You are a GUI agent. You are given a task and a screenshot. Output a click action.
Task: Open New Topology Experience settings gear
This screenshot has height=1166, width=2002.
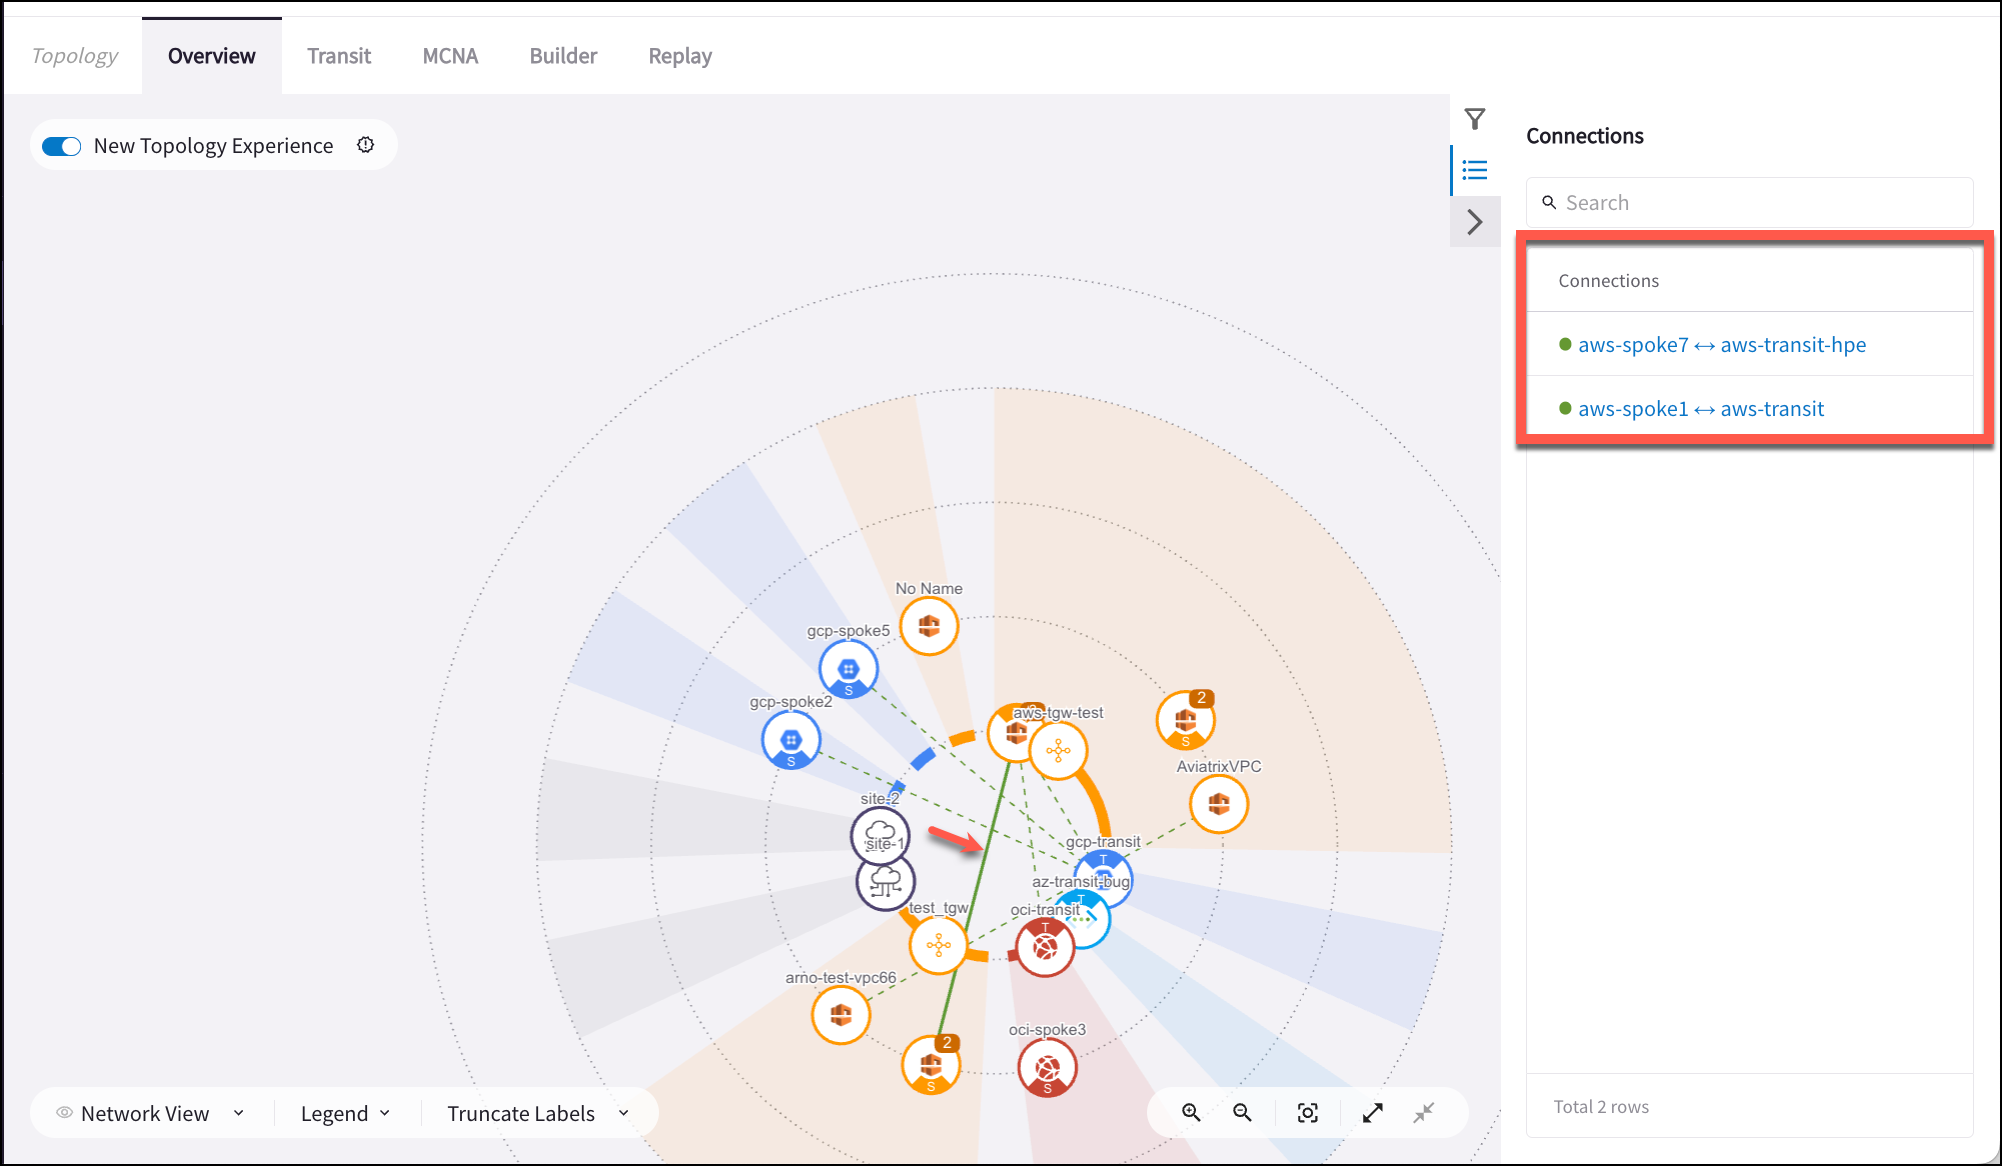pyautogui.click(x=366, y=145)
